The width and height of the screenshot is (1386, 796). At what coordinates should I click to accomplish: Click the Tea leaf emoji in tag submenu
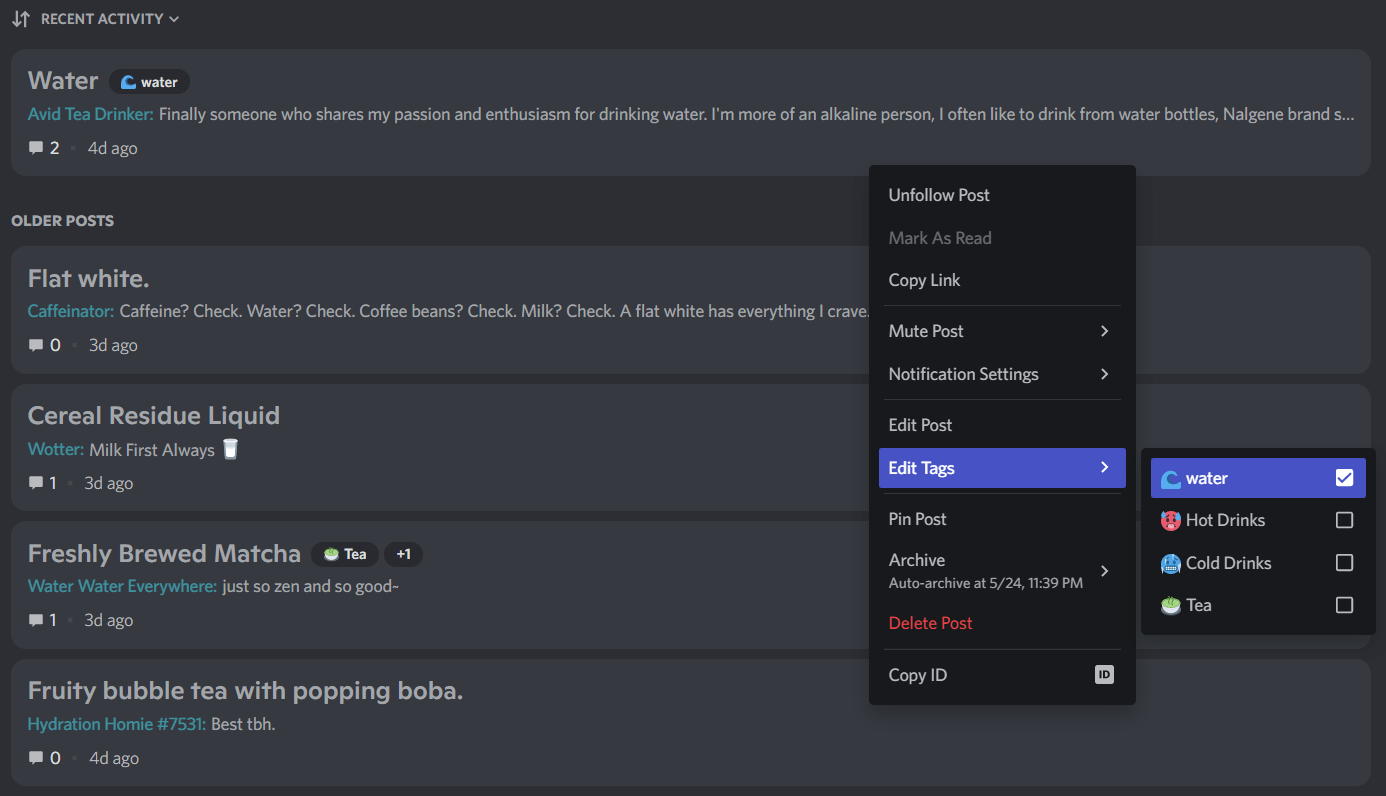pyautogui.click(x=1169, y=605)
